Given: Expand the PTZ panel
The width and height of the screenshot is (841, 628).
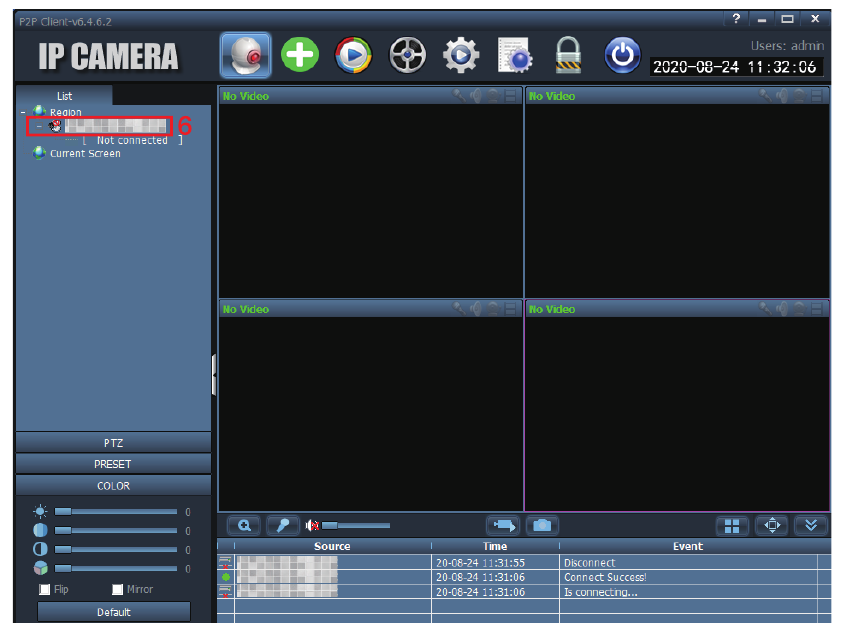Looking at the screenshot, I should (x=113, y=443).
